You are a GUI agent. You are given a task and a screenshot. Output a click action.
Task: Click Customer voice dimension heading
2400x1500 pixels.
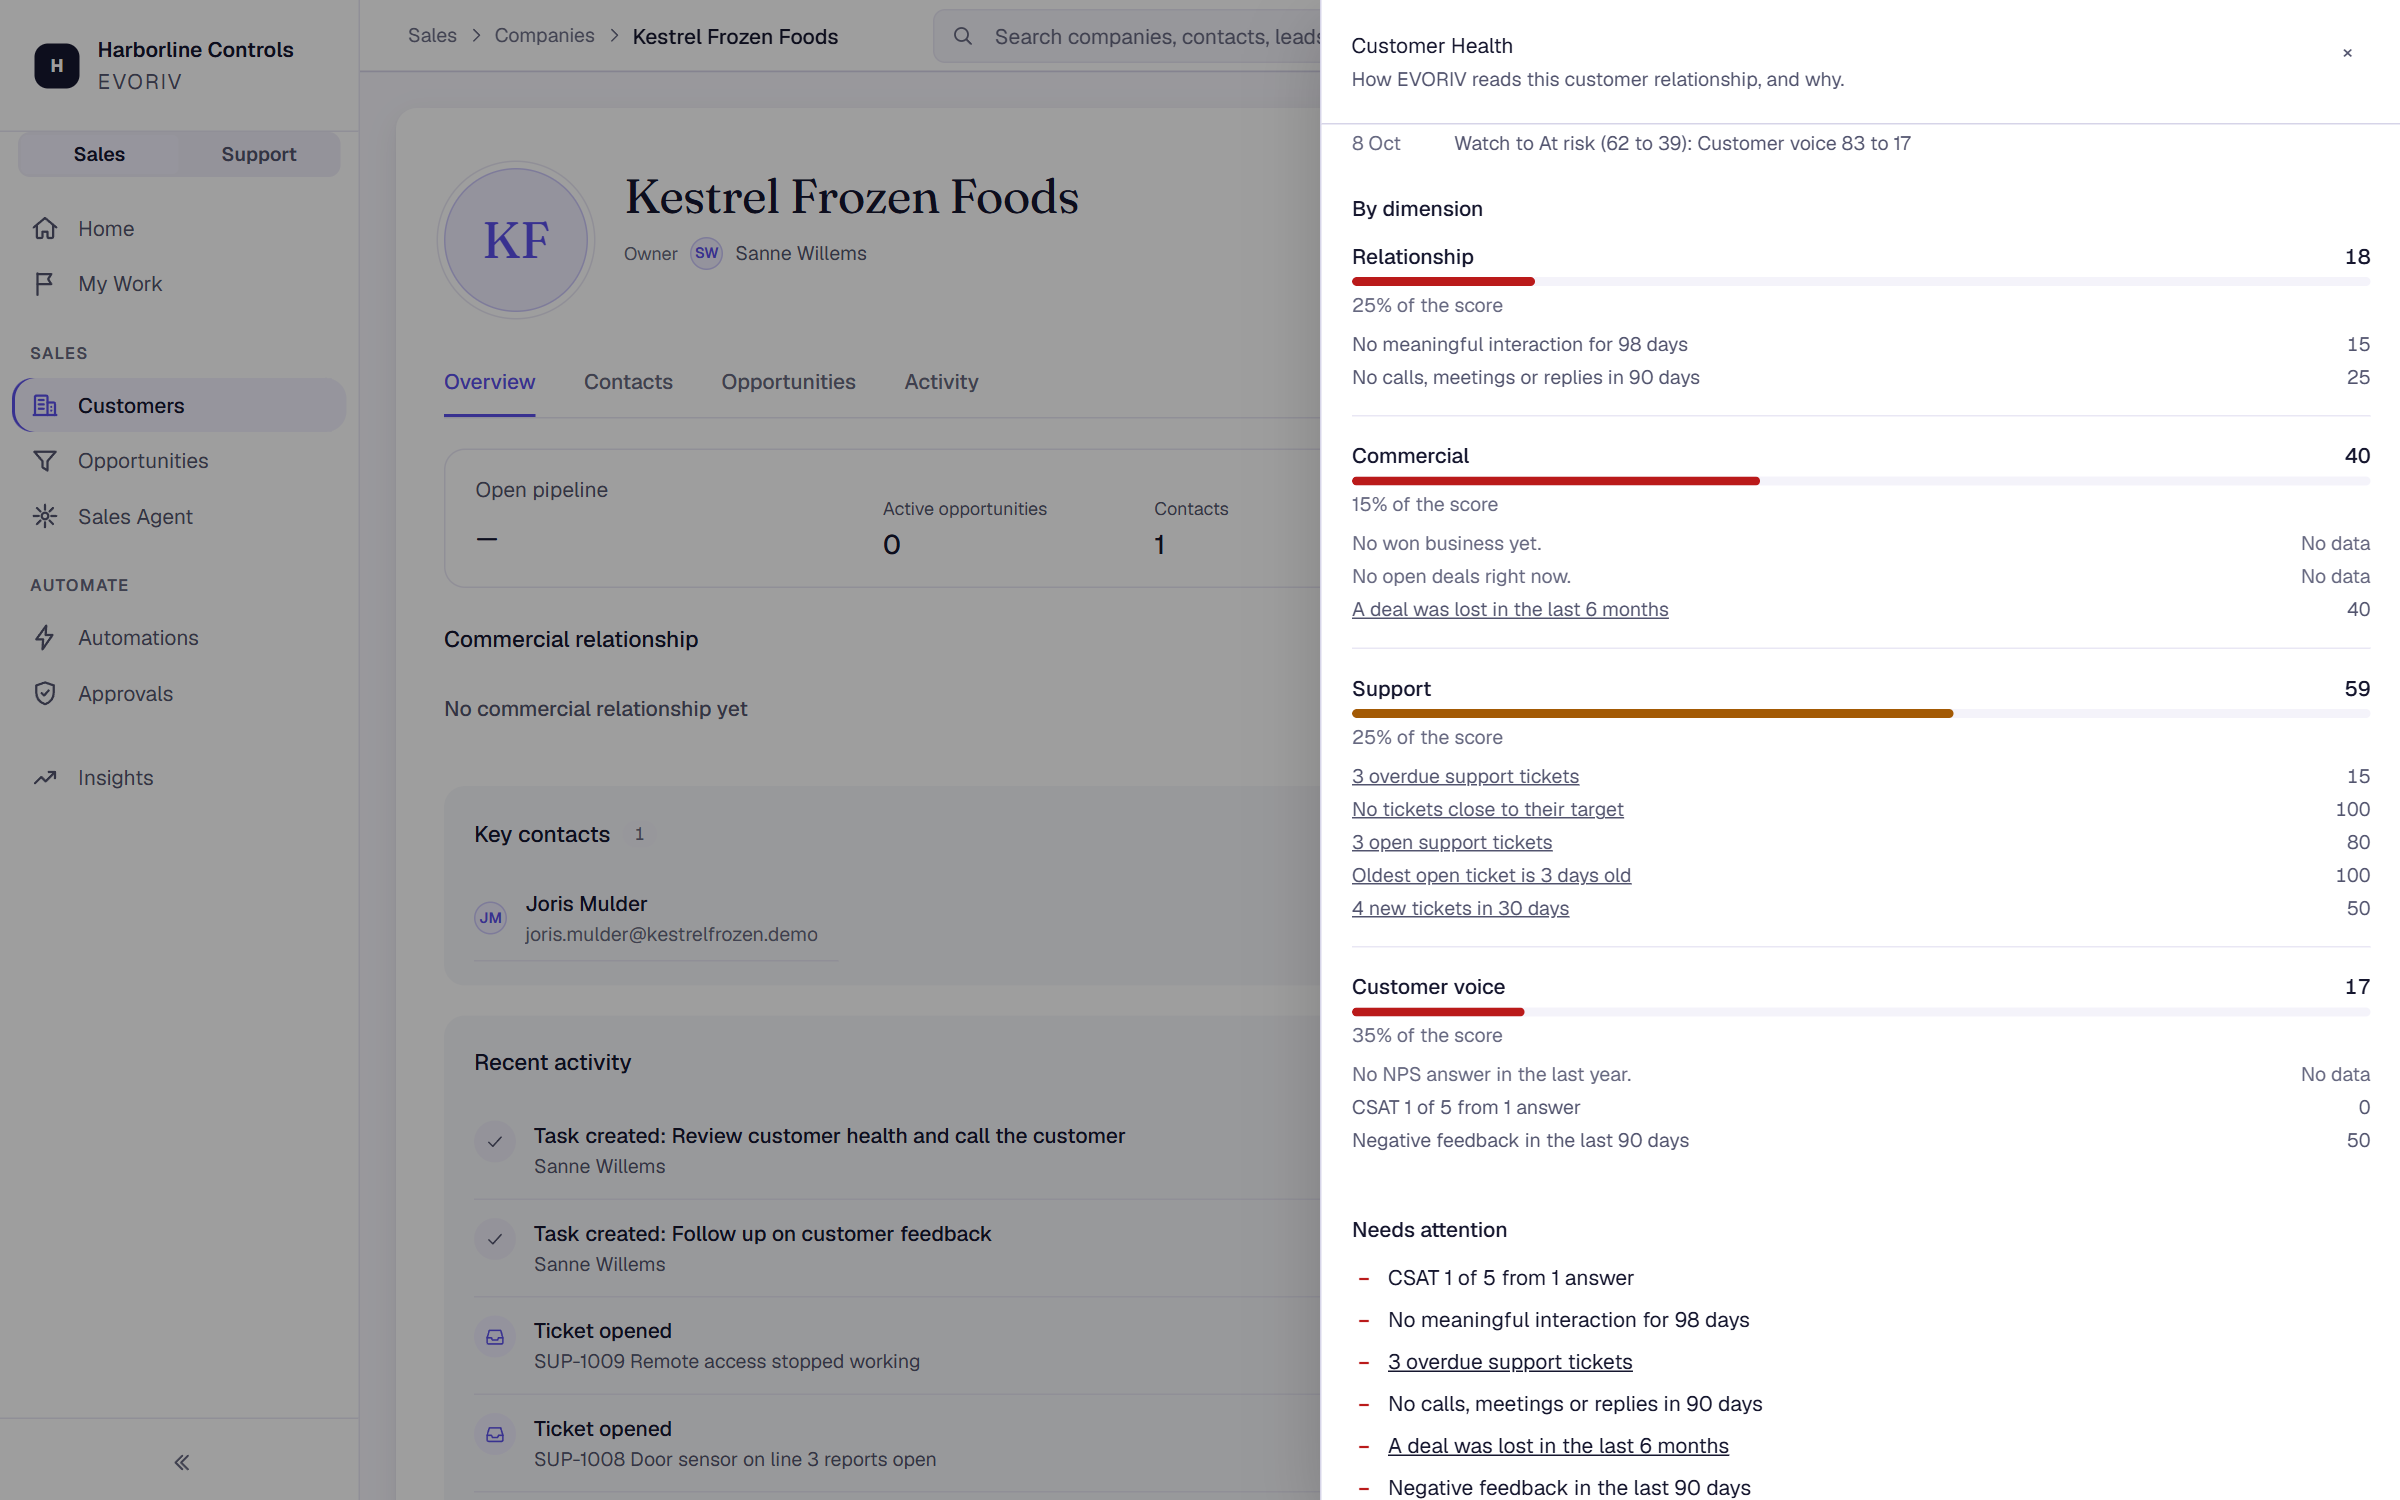[x=1428, y=987]
